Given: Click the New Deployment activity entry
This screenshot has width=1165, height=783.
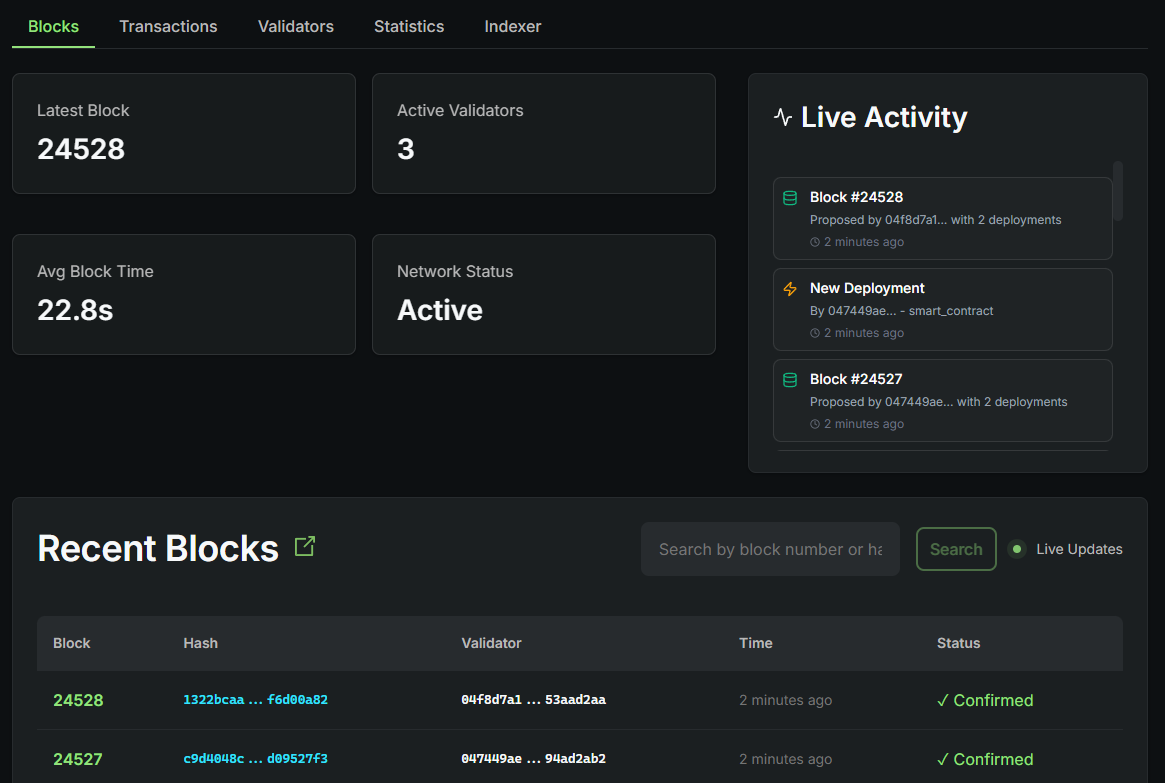Looking at the screenshot, I should click(942, 309).
